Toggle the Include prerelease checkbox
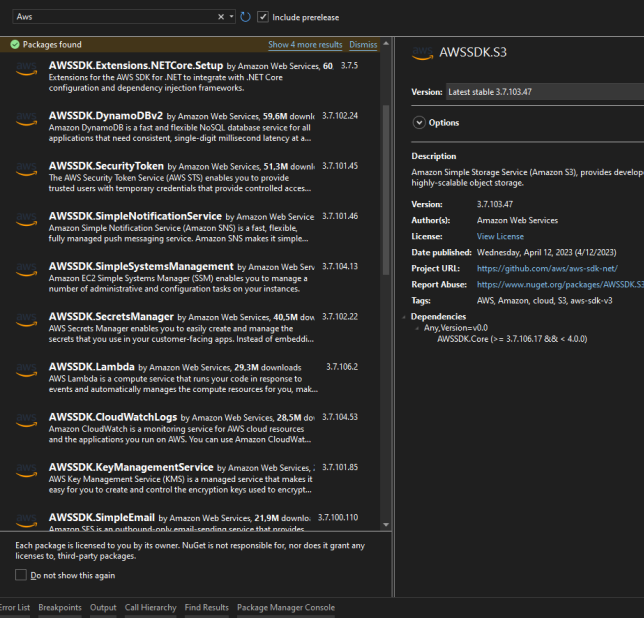 click(263, 17)
